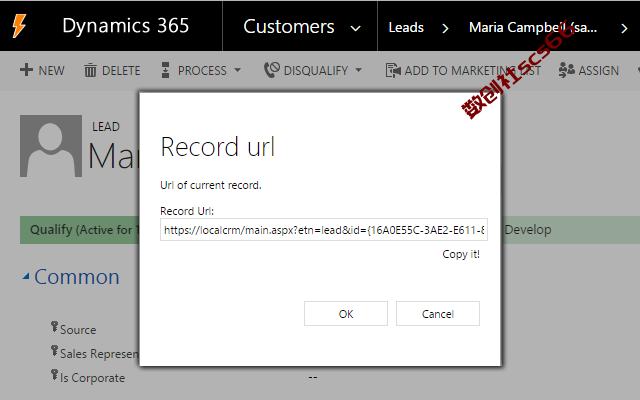The image size is (640, 400).
Task: Open the PROCESS dropdown arrow
Action: tap(238, 70)
